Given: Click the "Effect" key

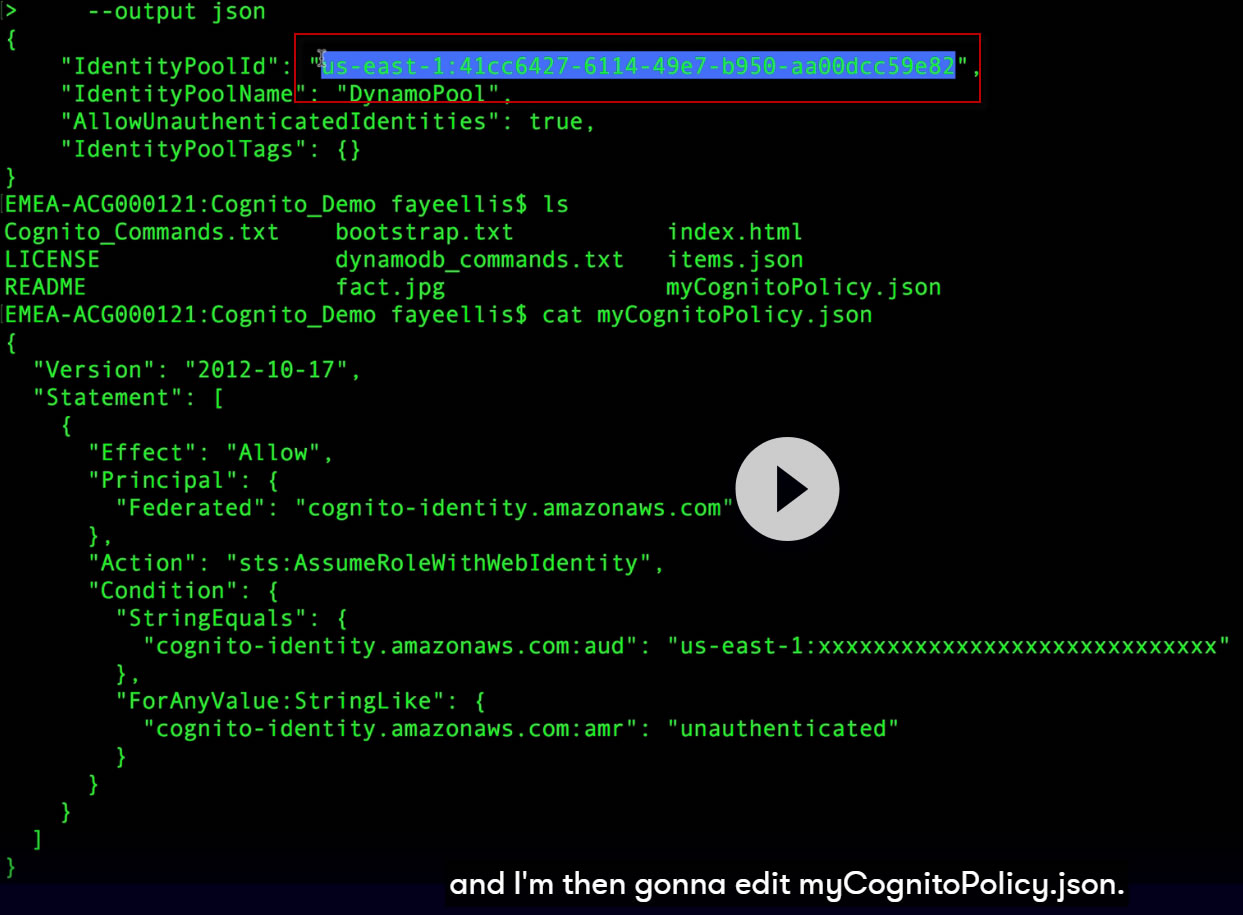Looking at the screenshot, I should click(x=140, y=452).
